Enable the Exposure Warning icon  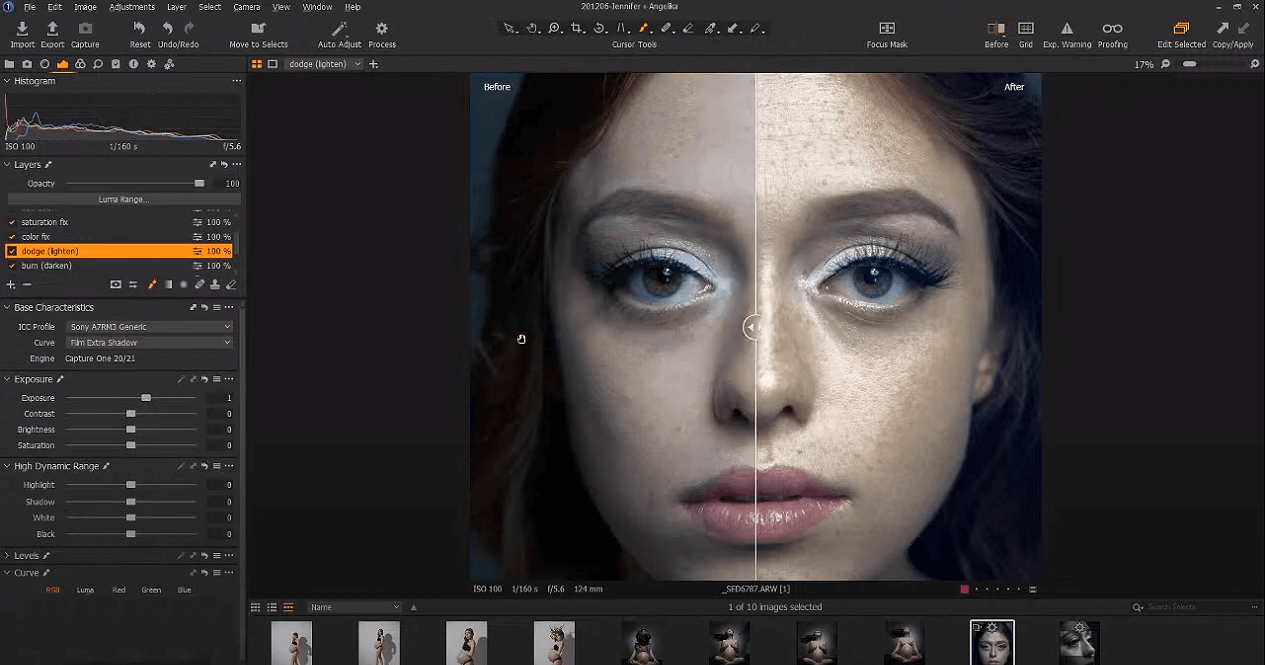point(1066,29)
